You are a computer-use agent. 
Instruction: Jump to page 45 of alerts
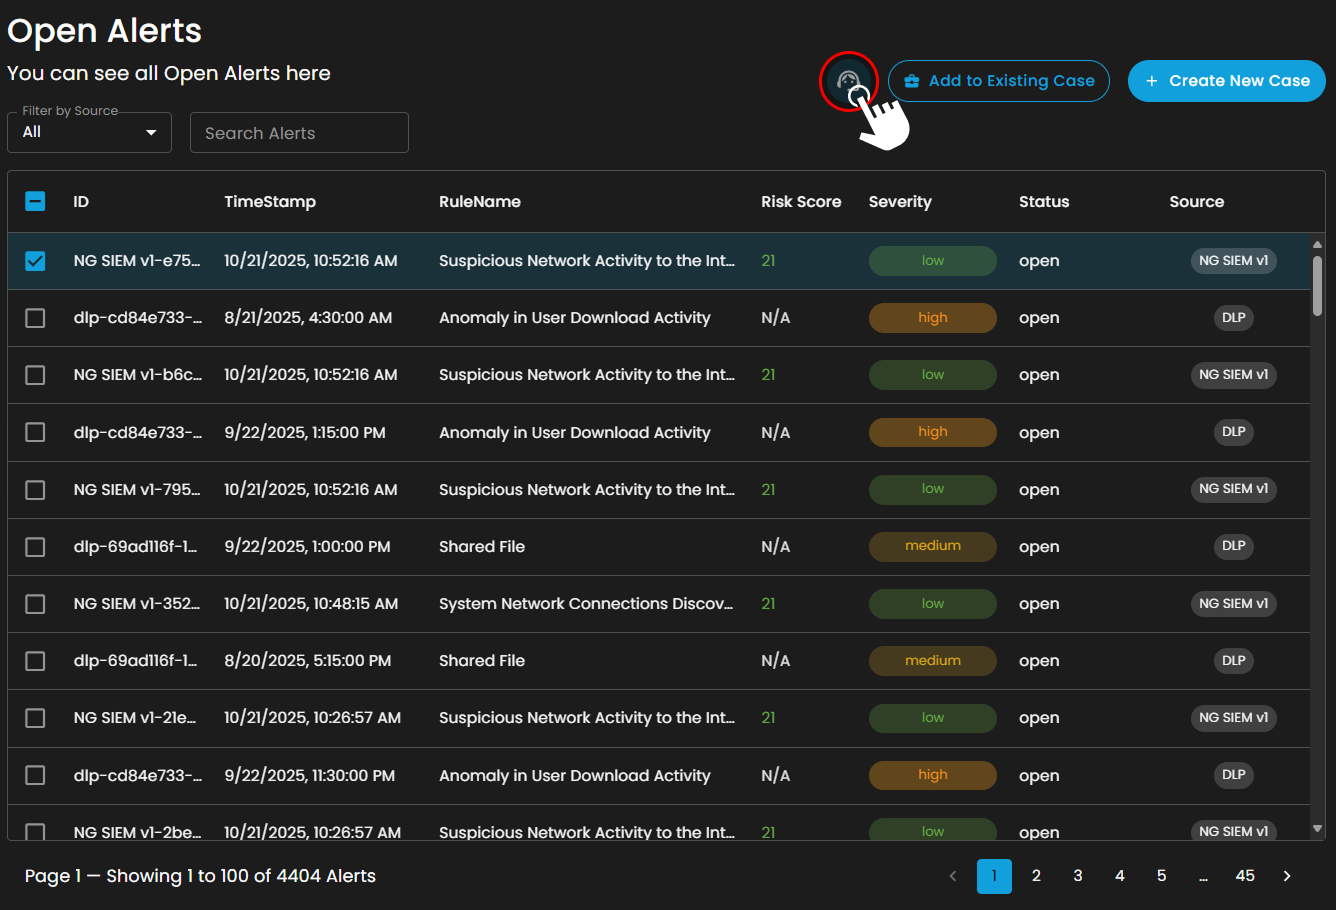point(1245,876)
